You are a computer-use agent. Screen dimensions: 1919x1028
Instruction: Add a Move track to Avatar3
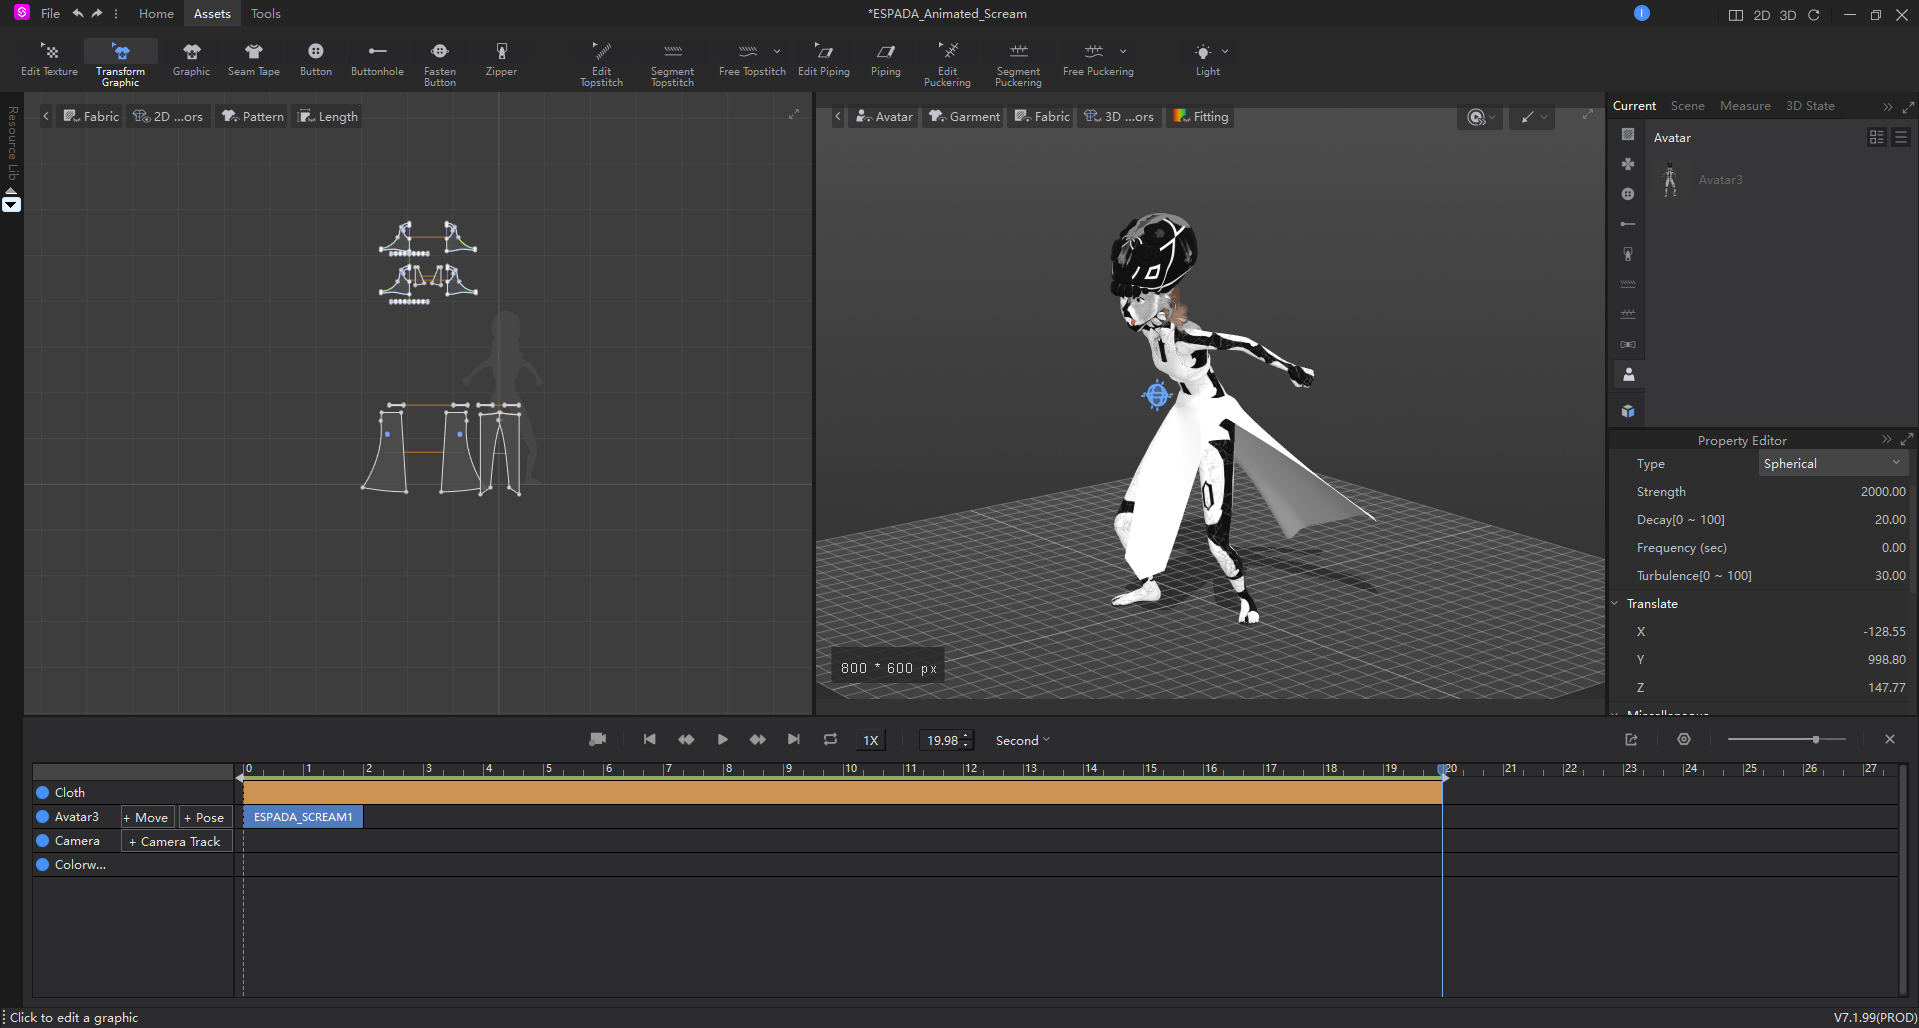click(147, 817)
